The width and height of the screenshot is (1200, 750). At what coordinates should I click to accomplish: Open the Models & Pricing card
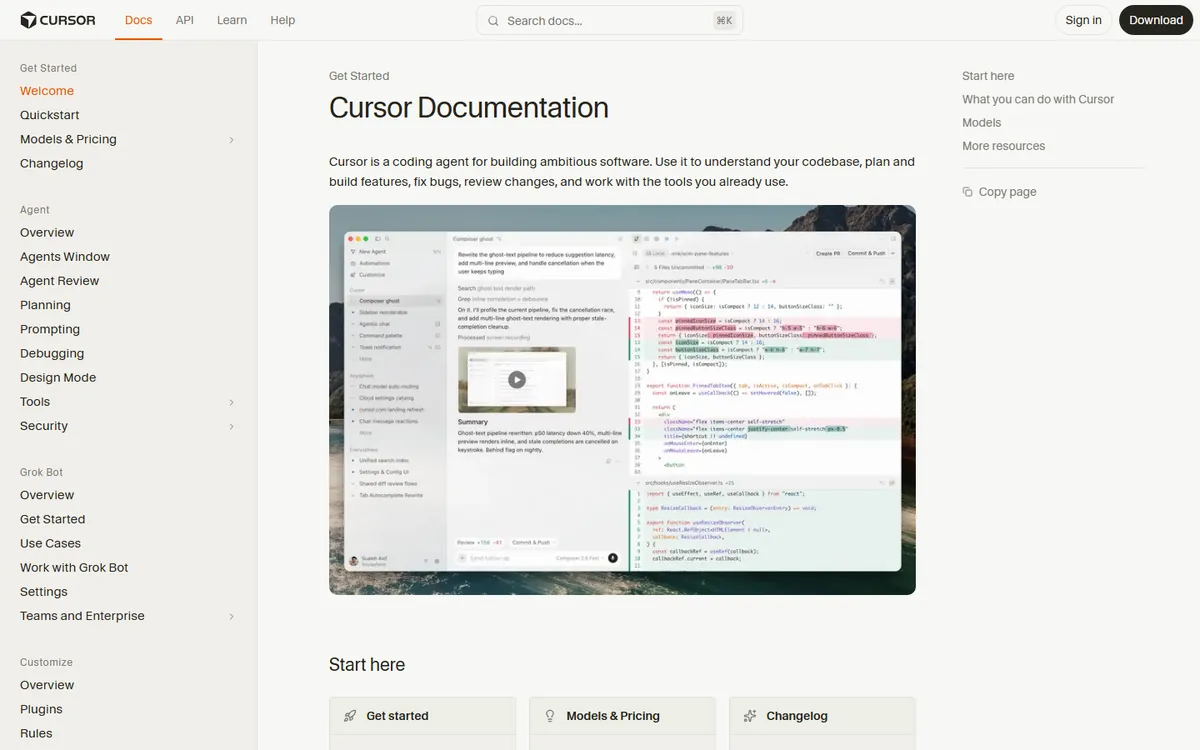coord(622,723)
